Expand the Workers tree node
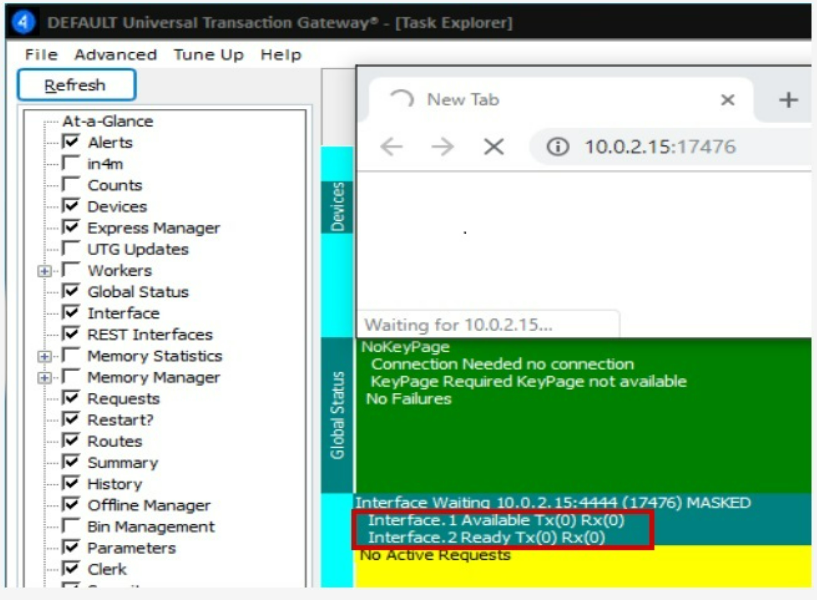This screenshot has width=817, height=600. [x=45, y=271]
